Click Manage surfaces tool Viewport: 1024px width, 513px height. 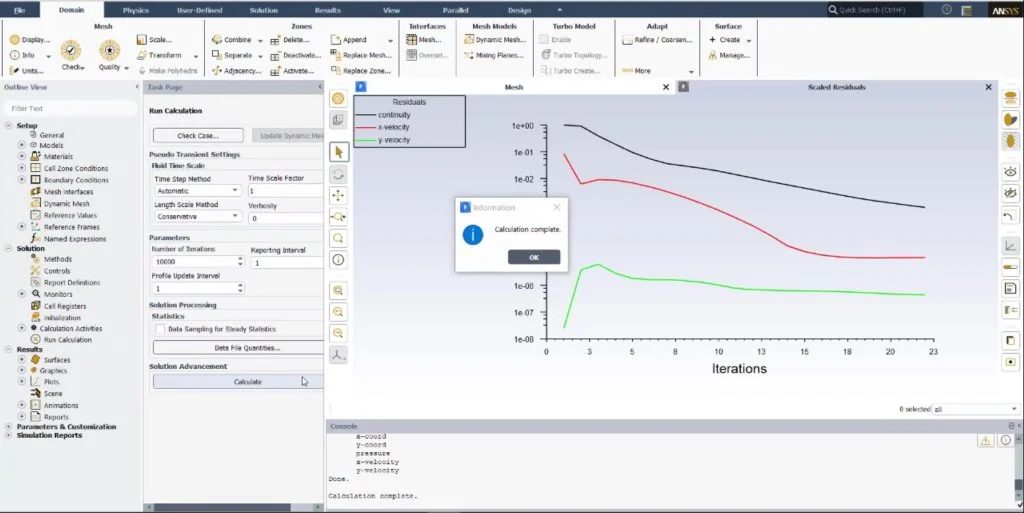(728, 55)
